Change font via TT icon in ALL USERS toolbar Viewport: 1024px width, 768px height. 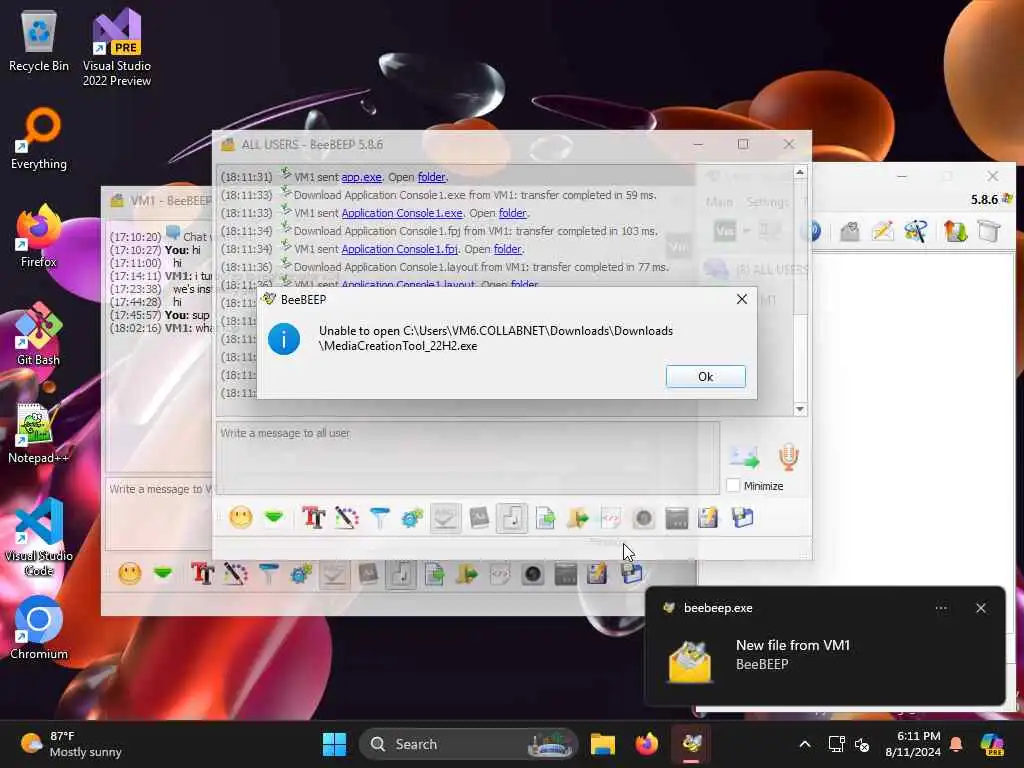pos(313,518)
